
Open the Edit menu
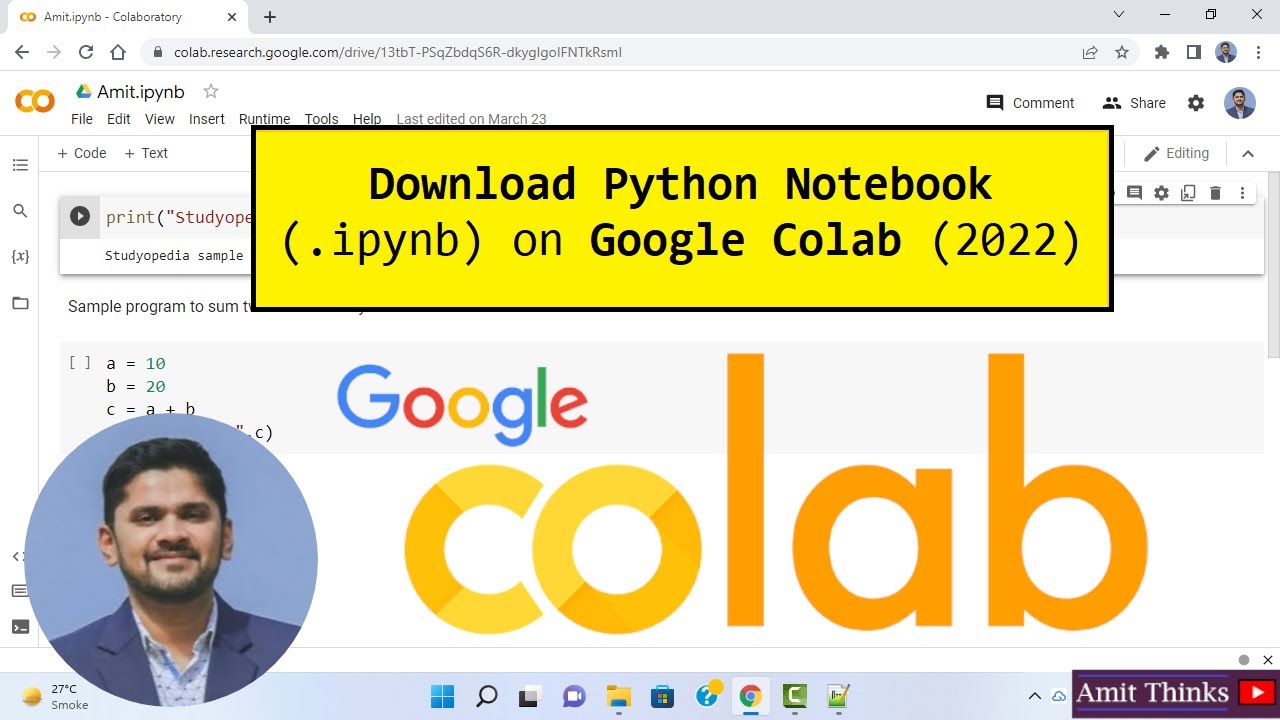(x=119, y=119)
